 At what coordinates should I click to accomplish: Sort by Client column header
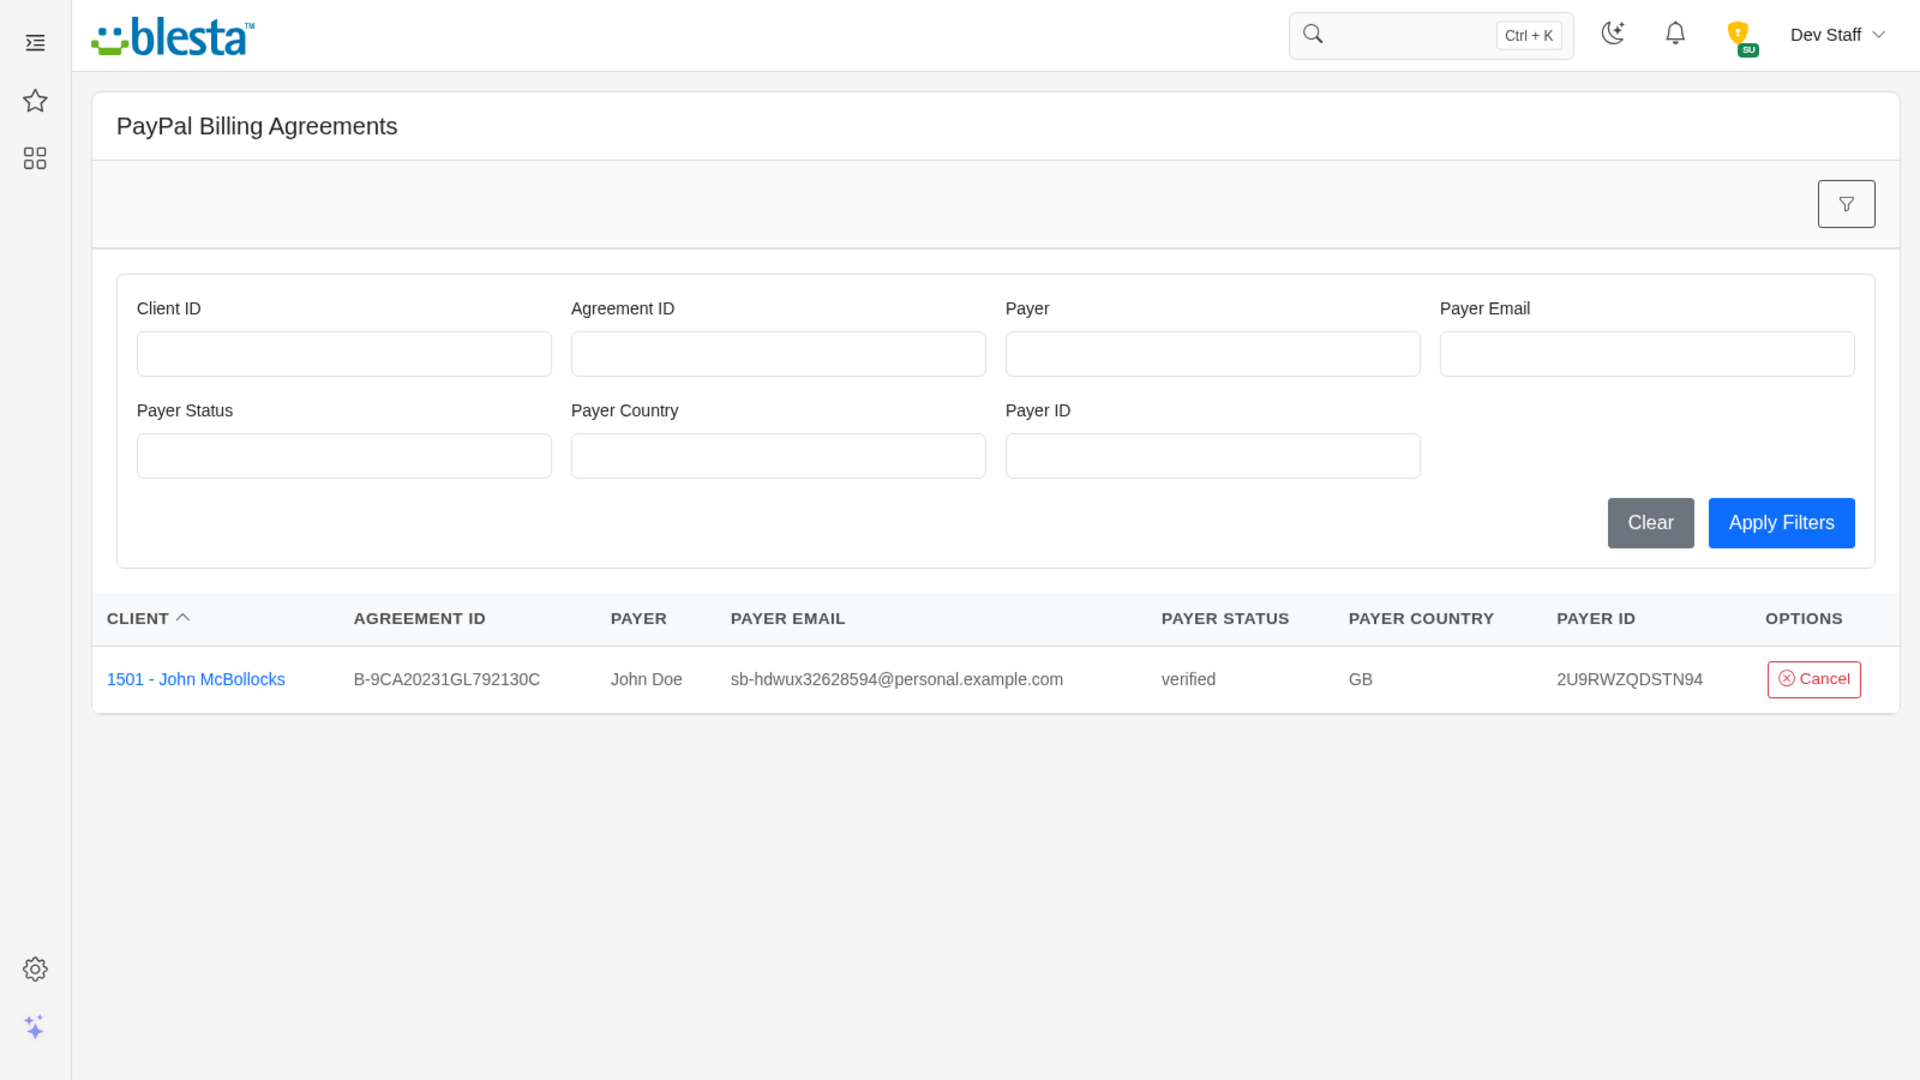click(148, 619)
